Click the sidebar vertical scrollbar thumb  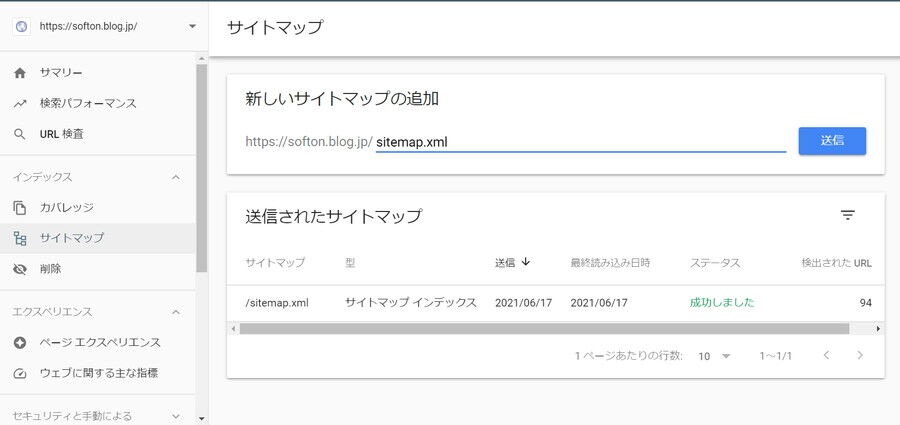click(201, 168)
